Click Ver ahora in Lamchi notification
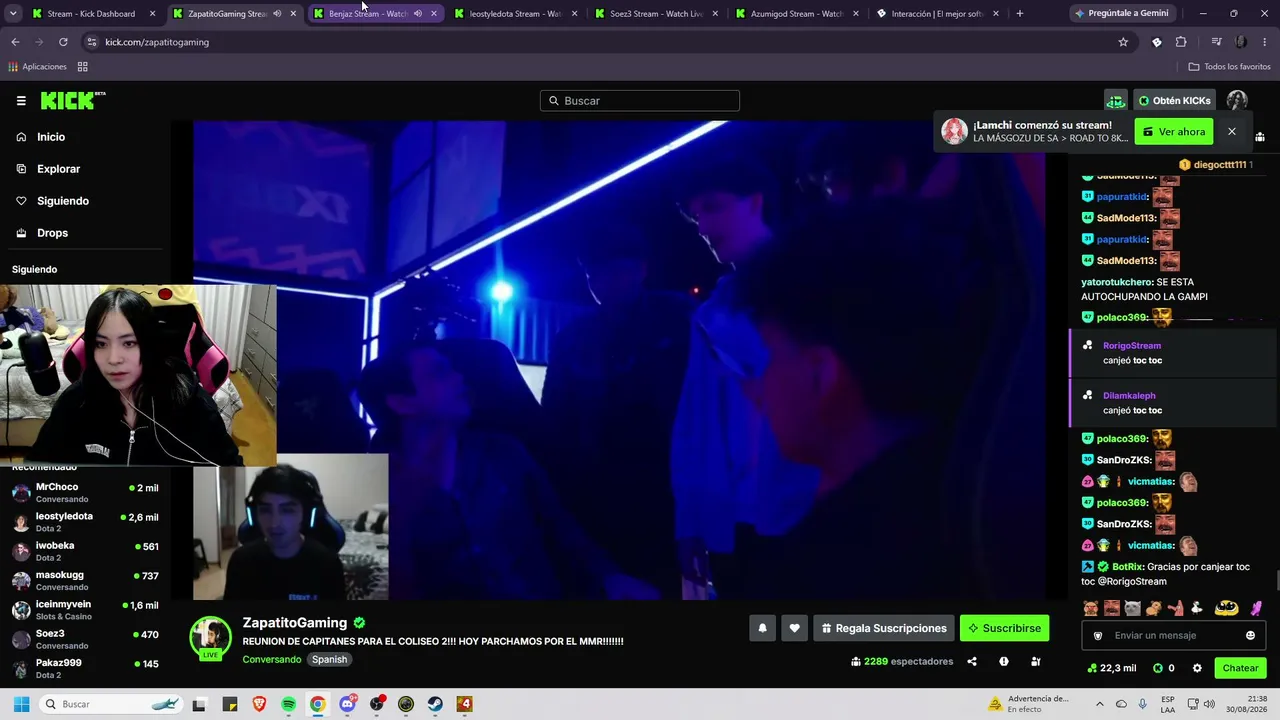Viewport: 1280px width, 720px height. tap(1174, 132)
